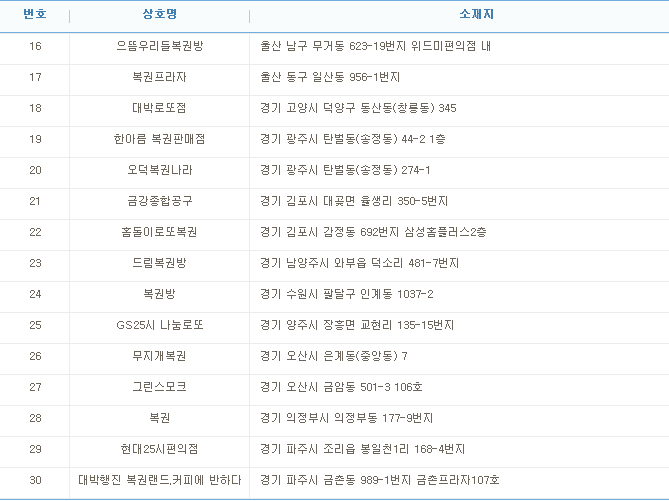Click row number 27
This screenshot has width=669, height=501.
[35, 387]
